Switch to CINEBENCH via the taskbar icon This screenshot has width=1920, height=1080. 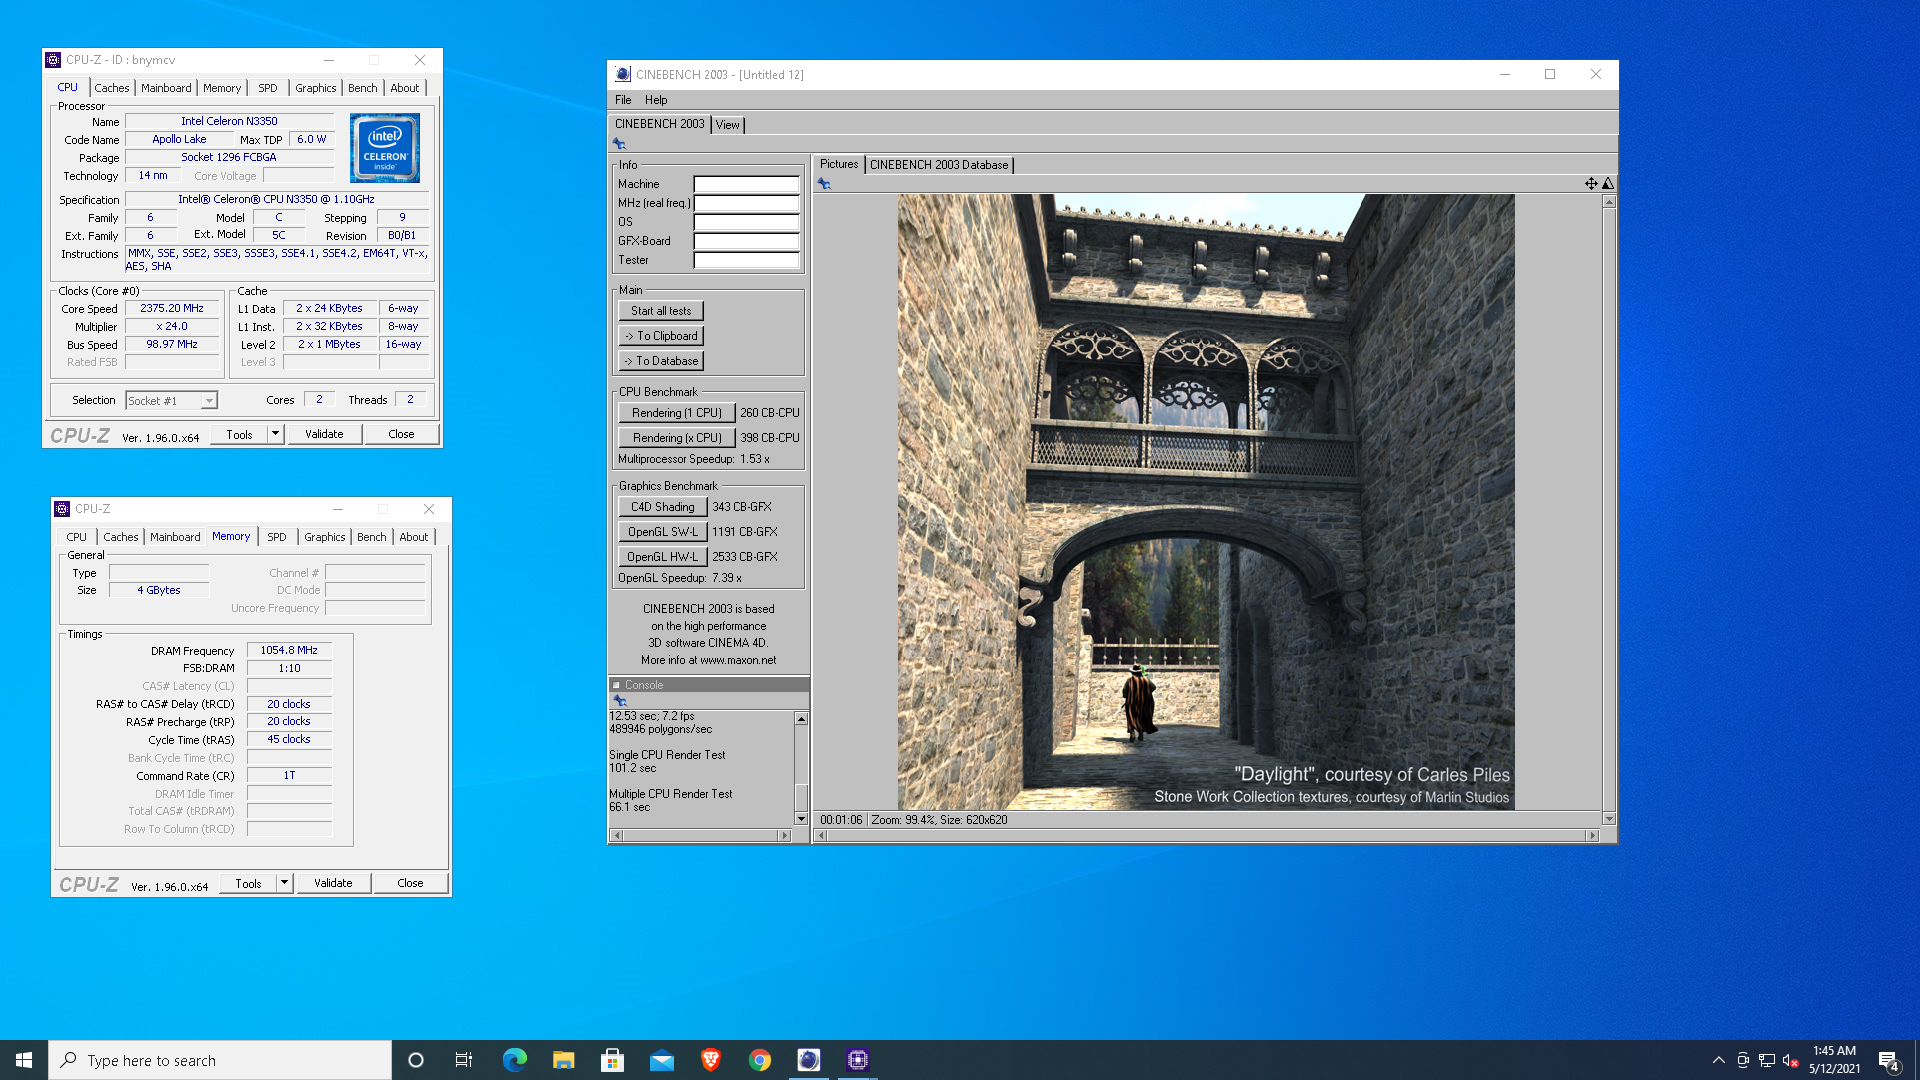click(808, 1060)
